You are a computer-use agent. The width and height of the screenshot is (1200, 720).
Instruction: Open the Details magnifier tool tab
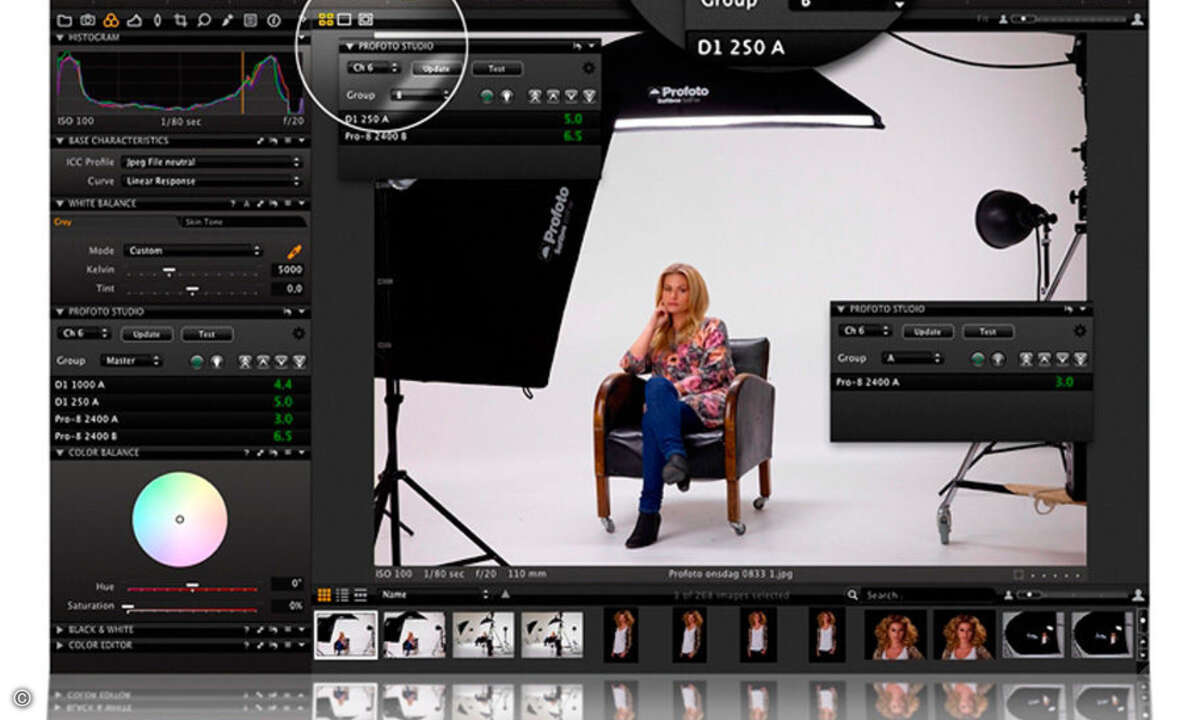203,19
